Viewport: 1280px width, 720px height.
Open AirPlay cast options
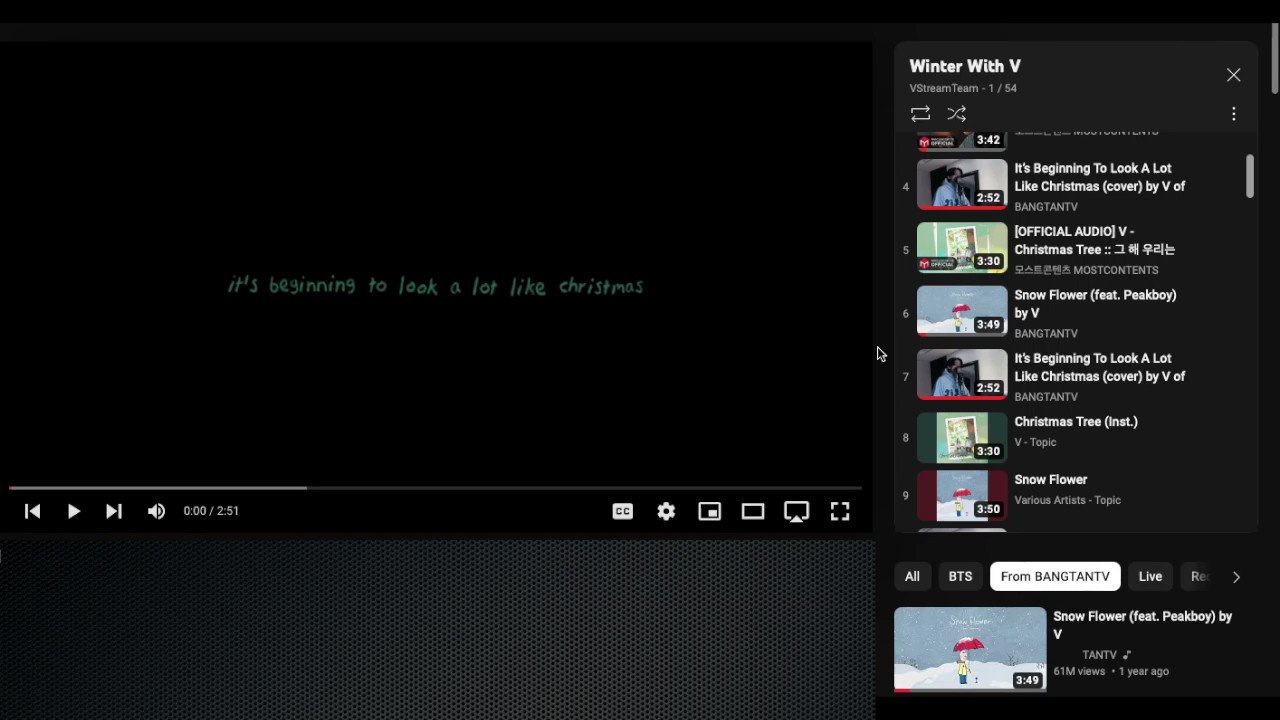pyautogui.click(x=796, y=511)
